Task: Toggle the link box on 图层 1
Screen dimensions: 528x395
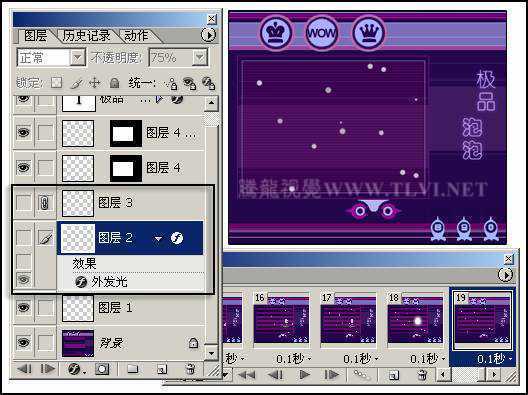Action: 45,307
